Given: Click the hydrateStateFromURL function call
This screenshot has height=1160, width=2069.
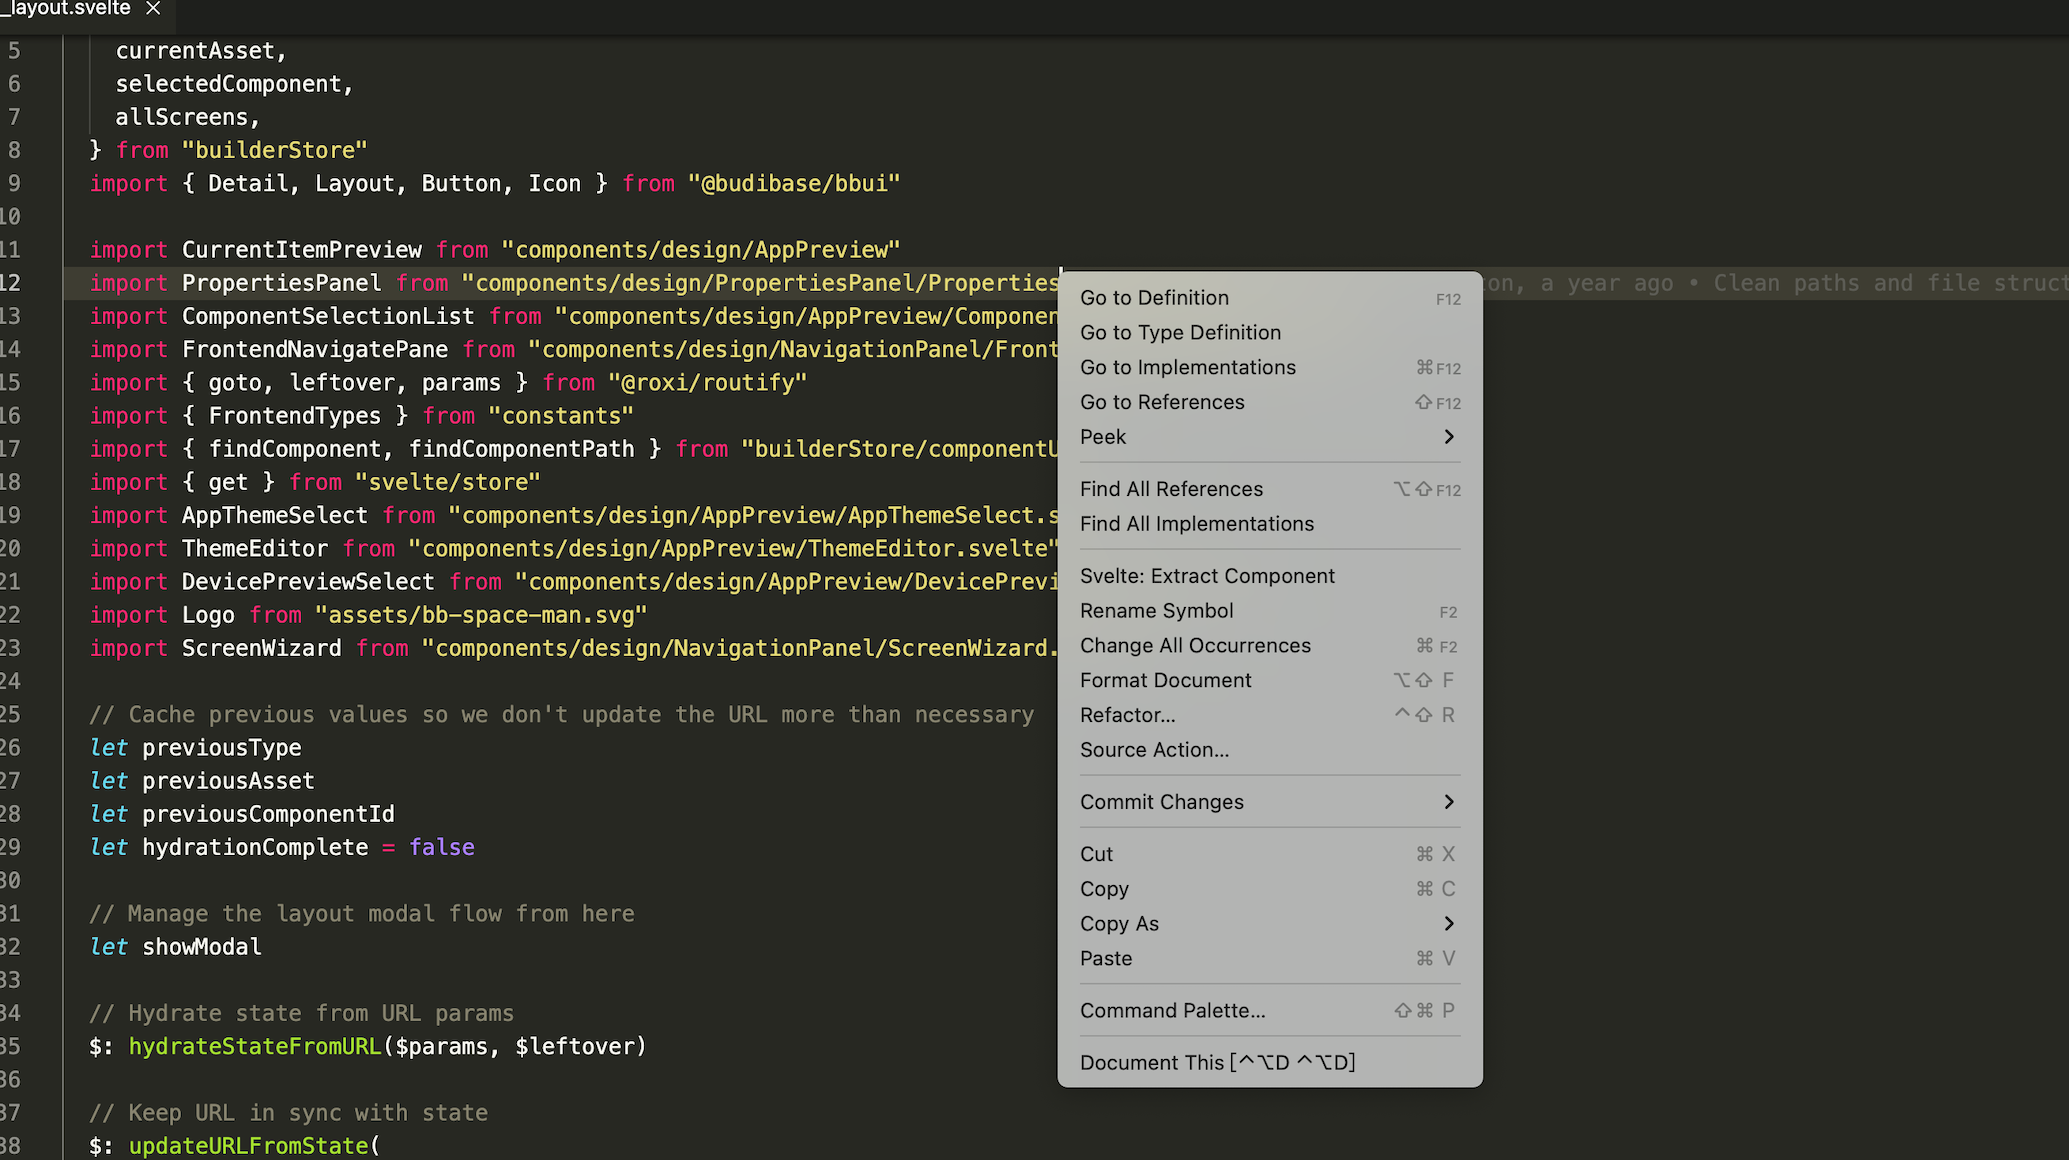Looking at the screenshot, I should pyautogui.click(x=254, y=1046).
